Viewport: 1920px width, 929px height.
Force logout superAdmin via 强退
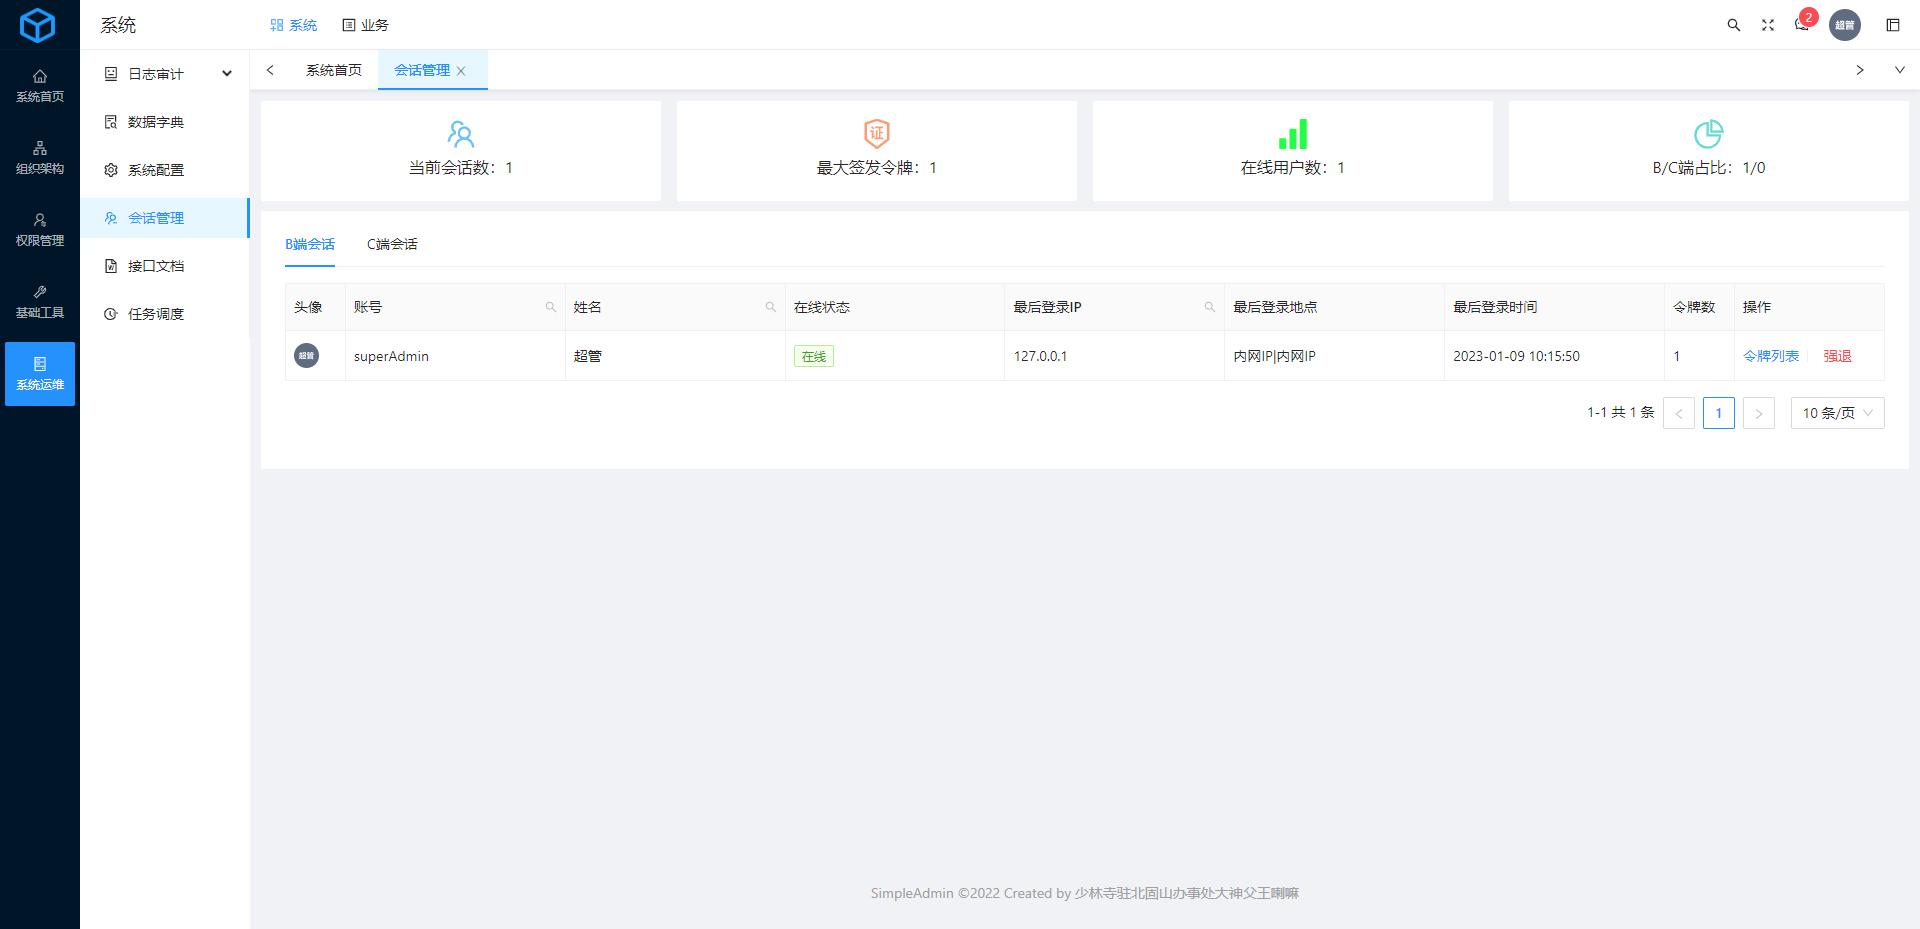tap(1835, 355)
